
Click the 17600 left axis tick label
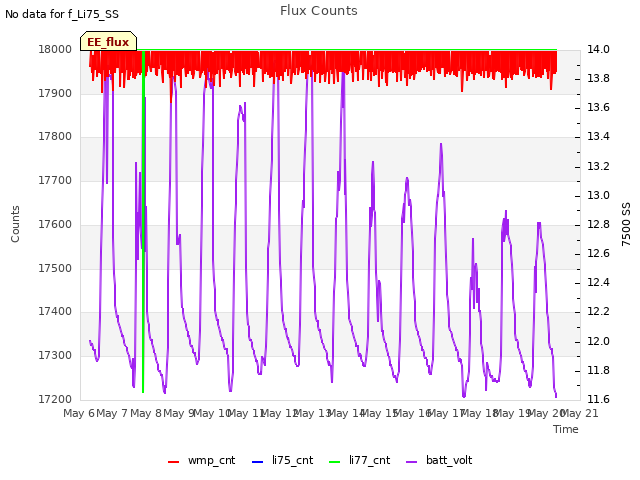(x=55, y=224)
